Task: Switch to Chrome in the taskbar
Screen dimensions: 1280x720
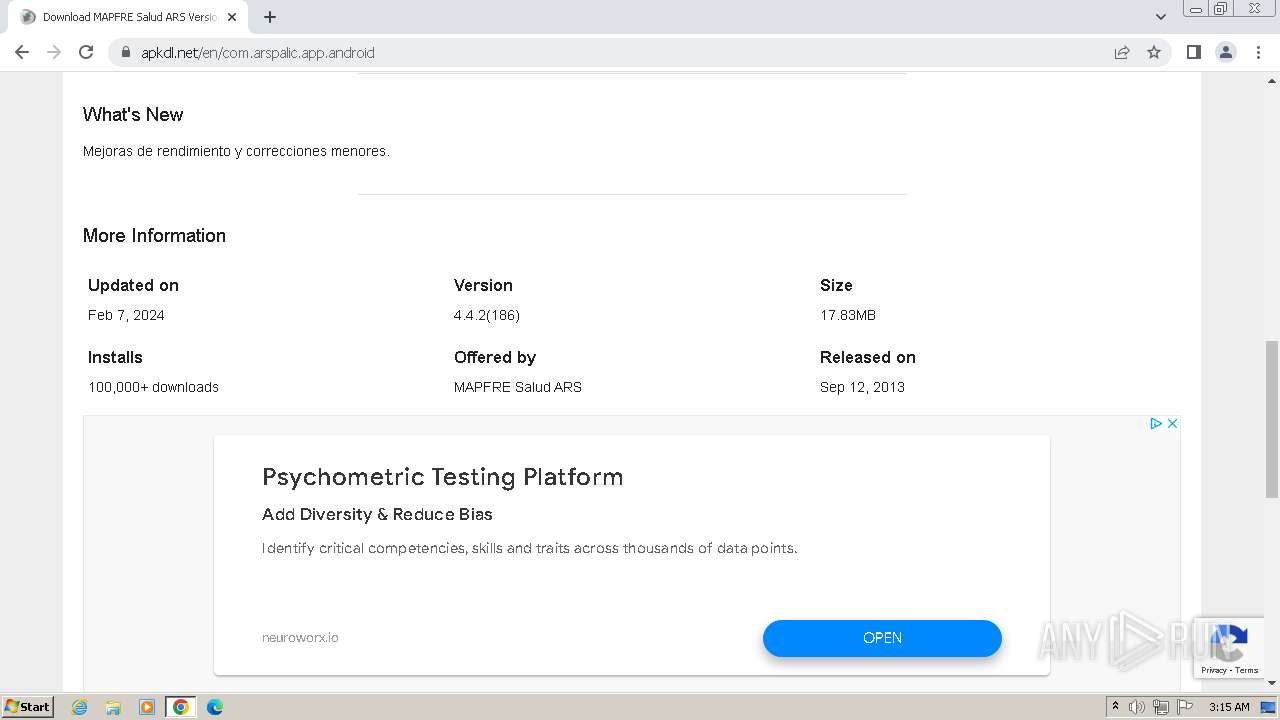Action: tap(181, 707)
